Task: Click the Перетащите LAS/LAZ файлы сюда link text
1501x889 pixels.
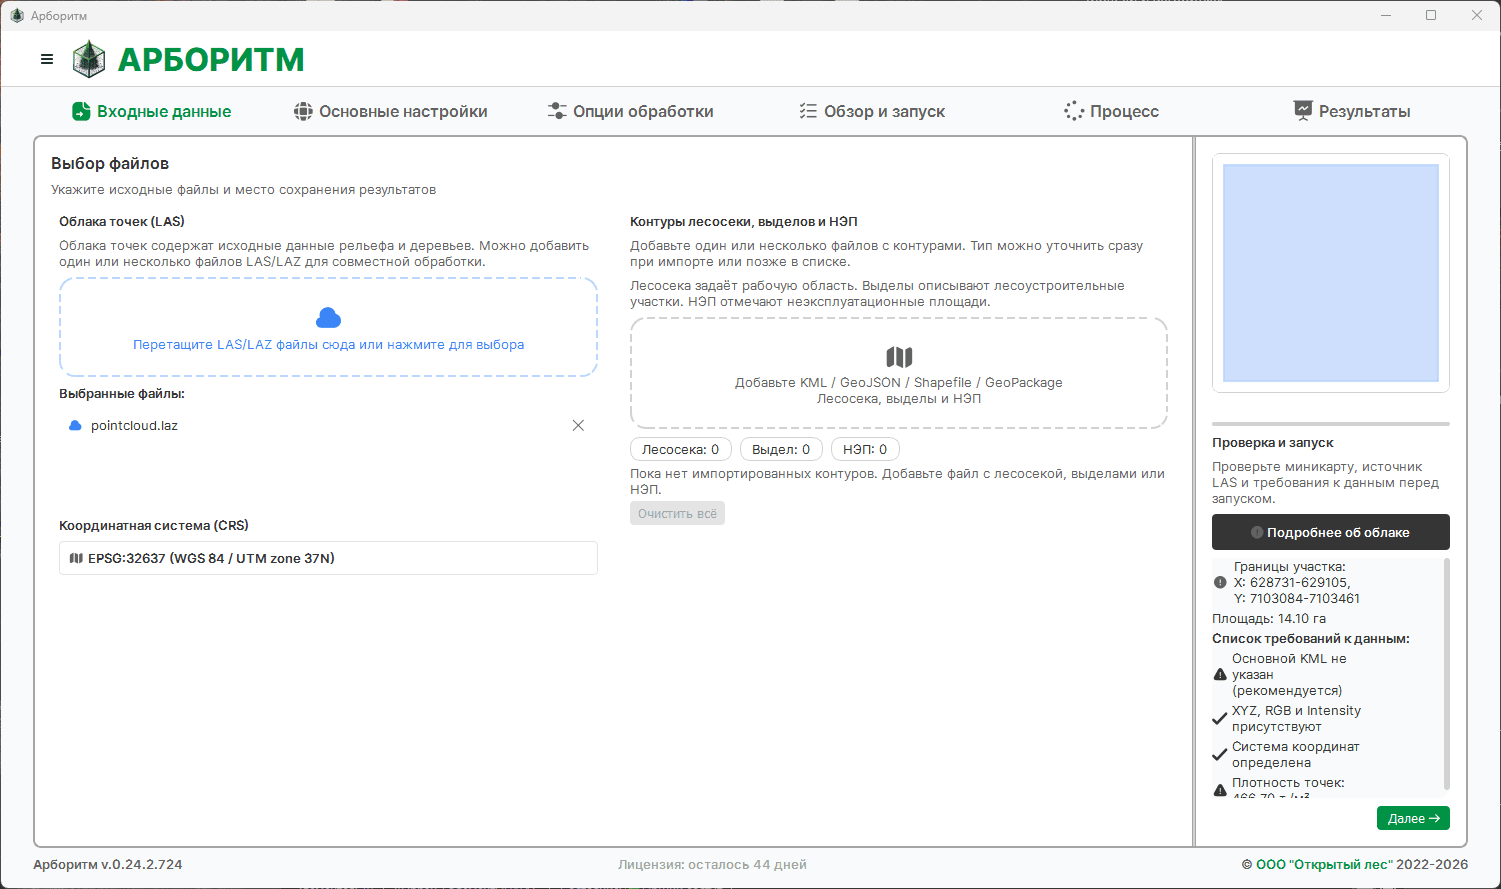Action: click(x=328, y=345)
